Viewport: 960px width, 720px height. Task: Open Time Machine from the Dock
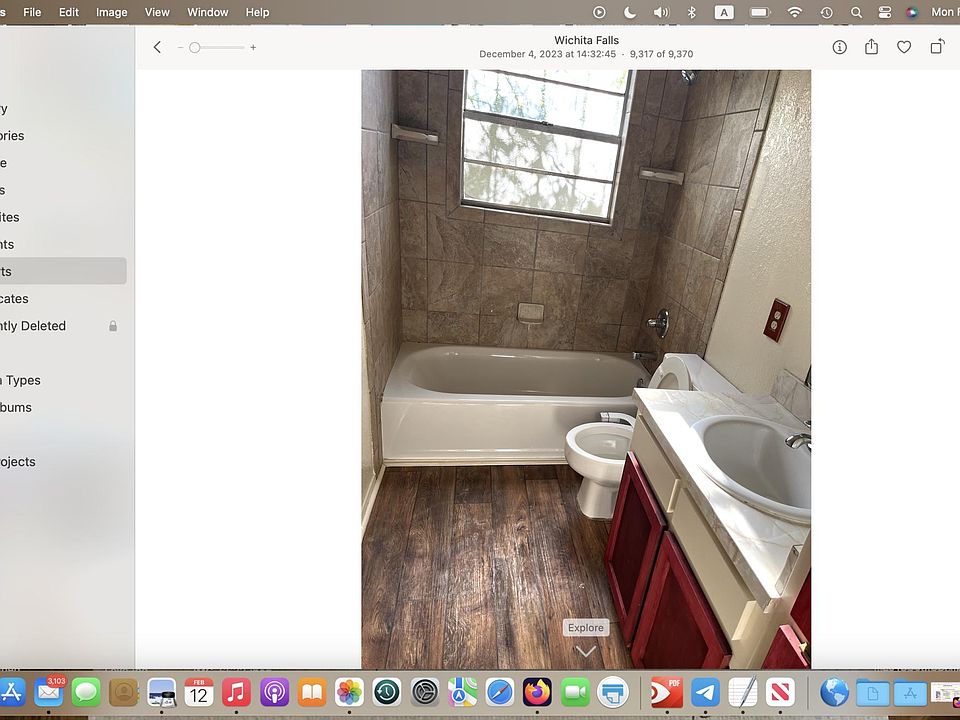[387, 693]
